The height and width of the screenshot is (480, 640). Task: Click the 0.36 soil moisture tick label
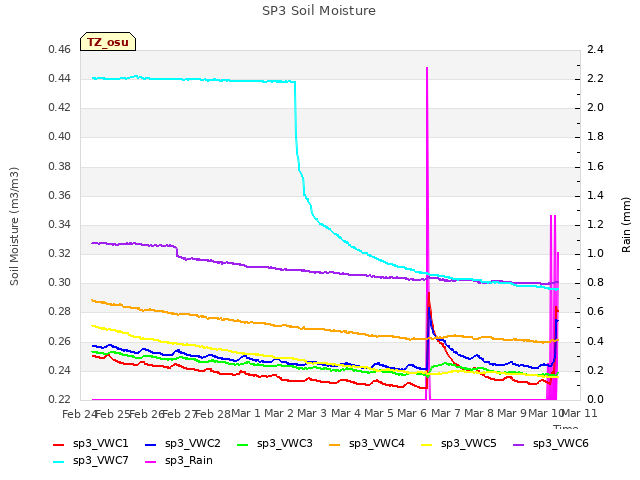pyautogui.click(x=60, y=196)
